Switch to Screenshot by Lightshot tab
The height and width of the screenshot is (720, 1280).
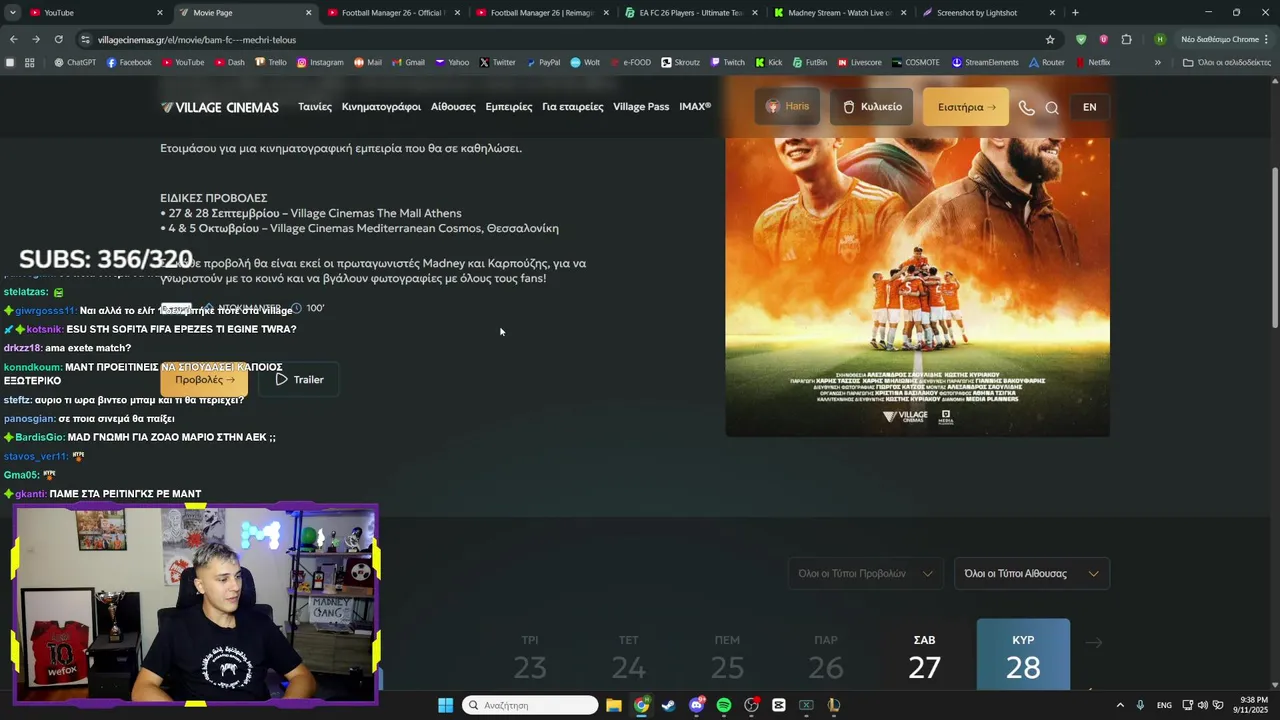click(x=988, y=13)
